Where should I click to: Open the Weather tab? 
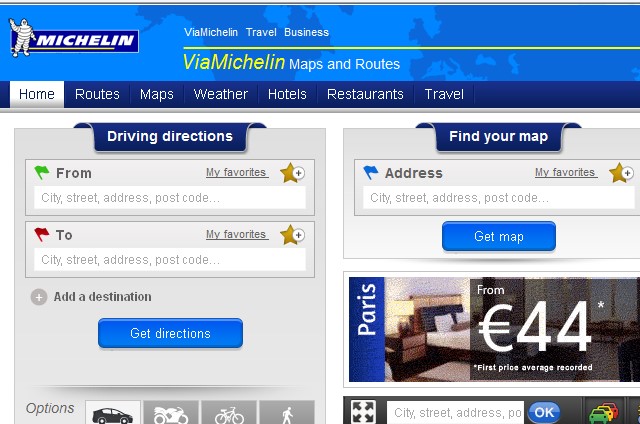tap(220, 94)
